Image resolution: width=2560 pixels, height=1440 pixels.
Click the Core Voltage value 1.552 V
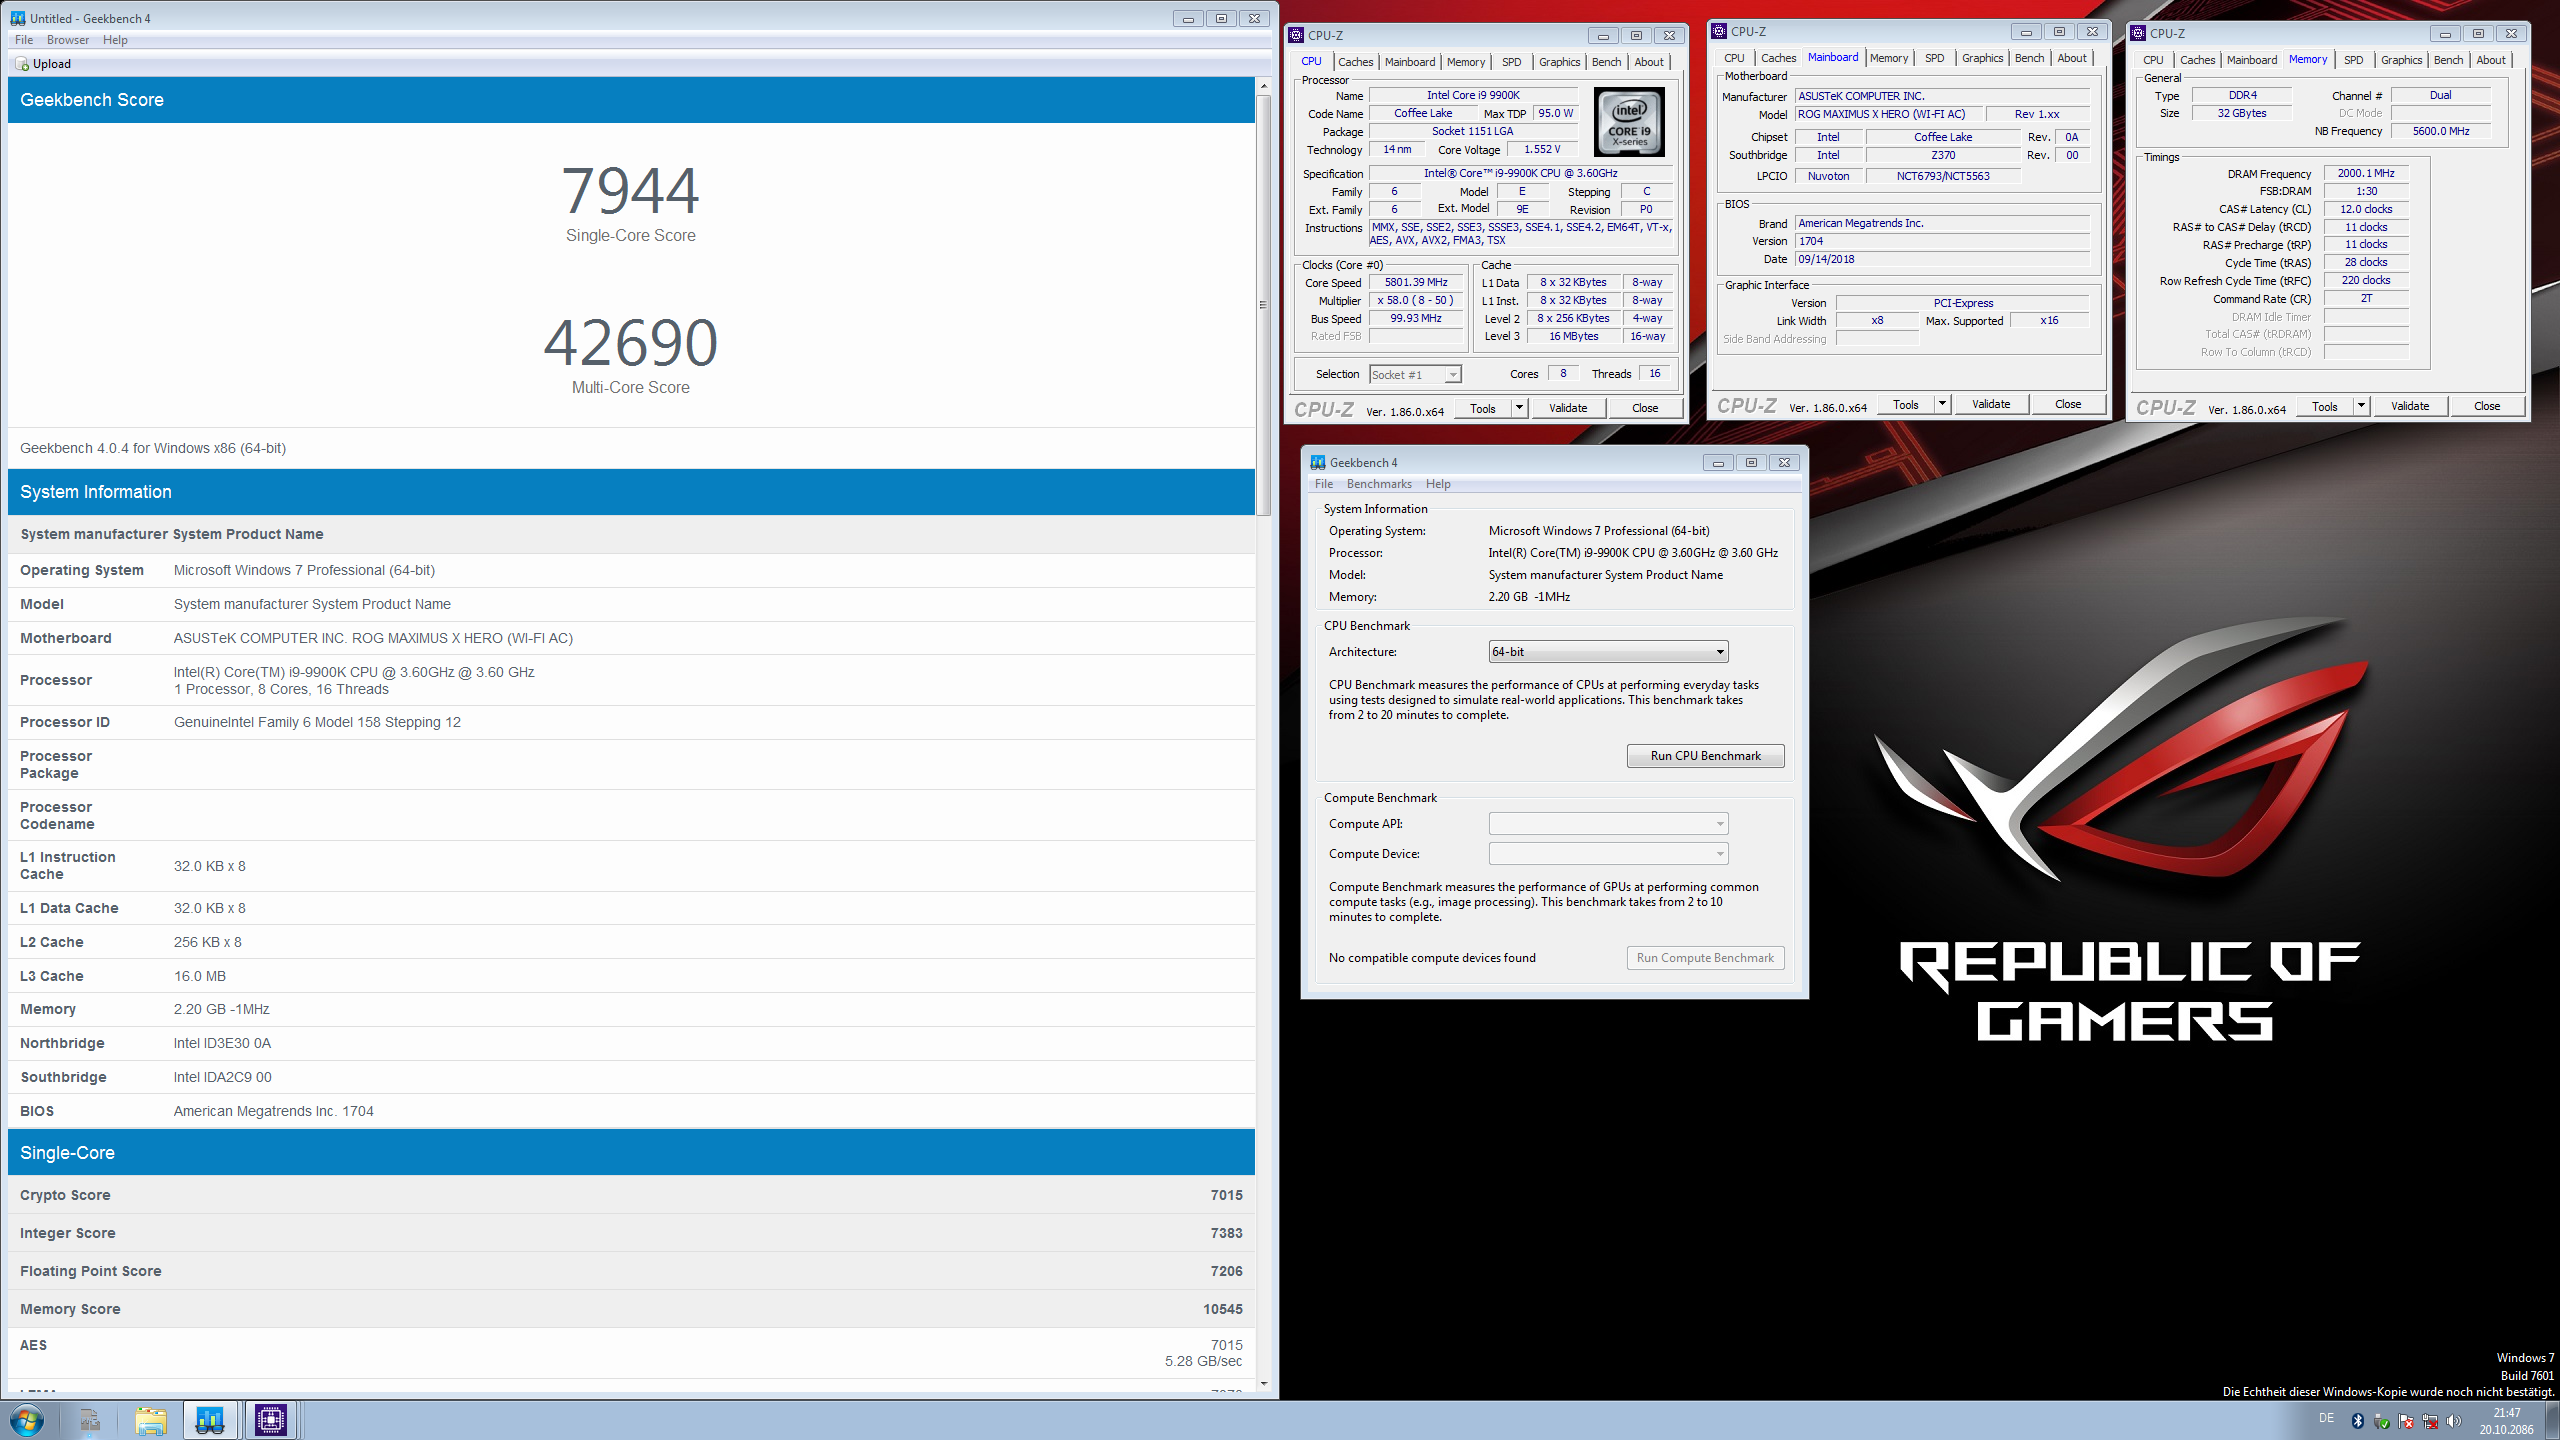1542,150
